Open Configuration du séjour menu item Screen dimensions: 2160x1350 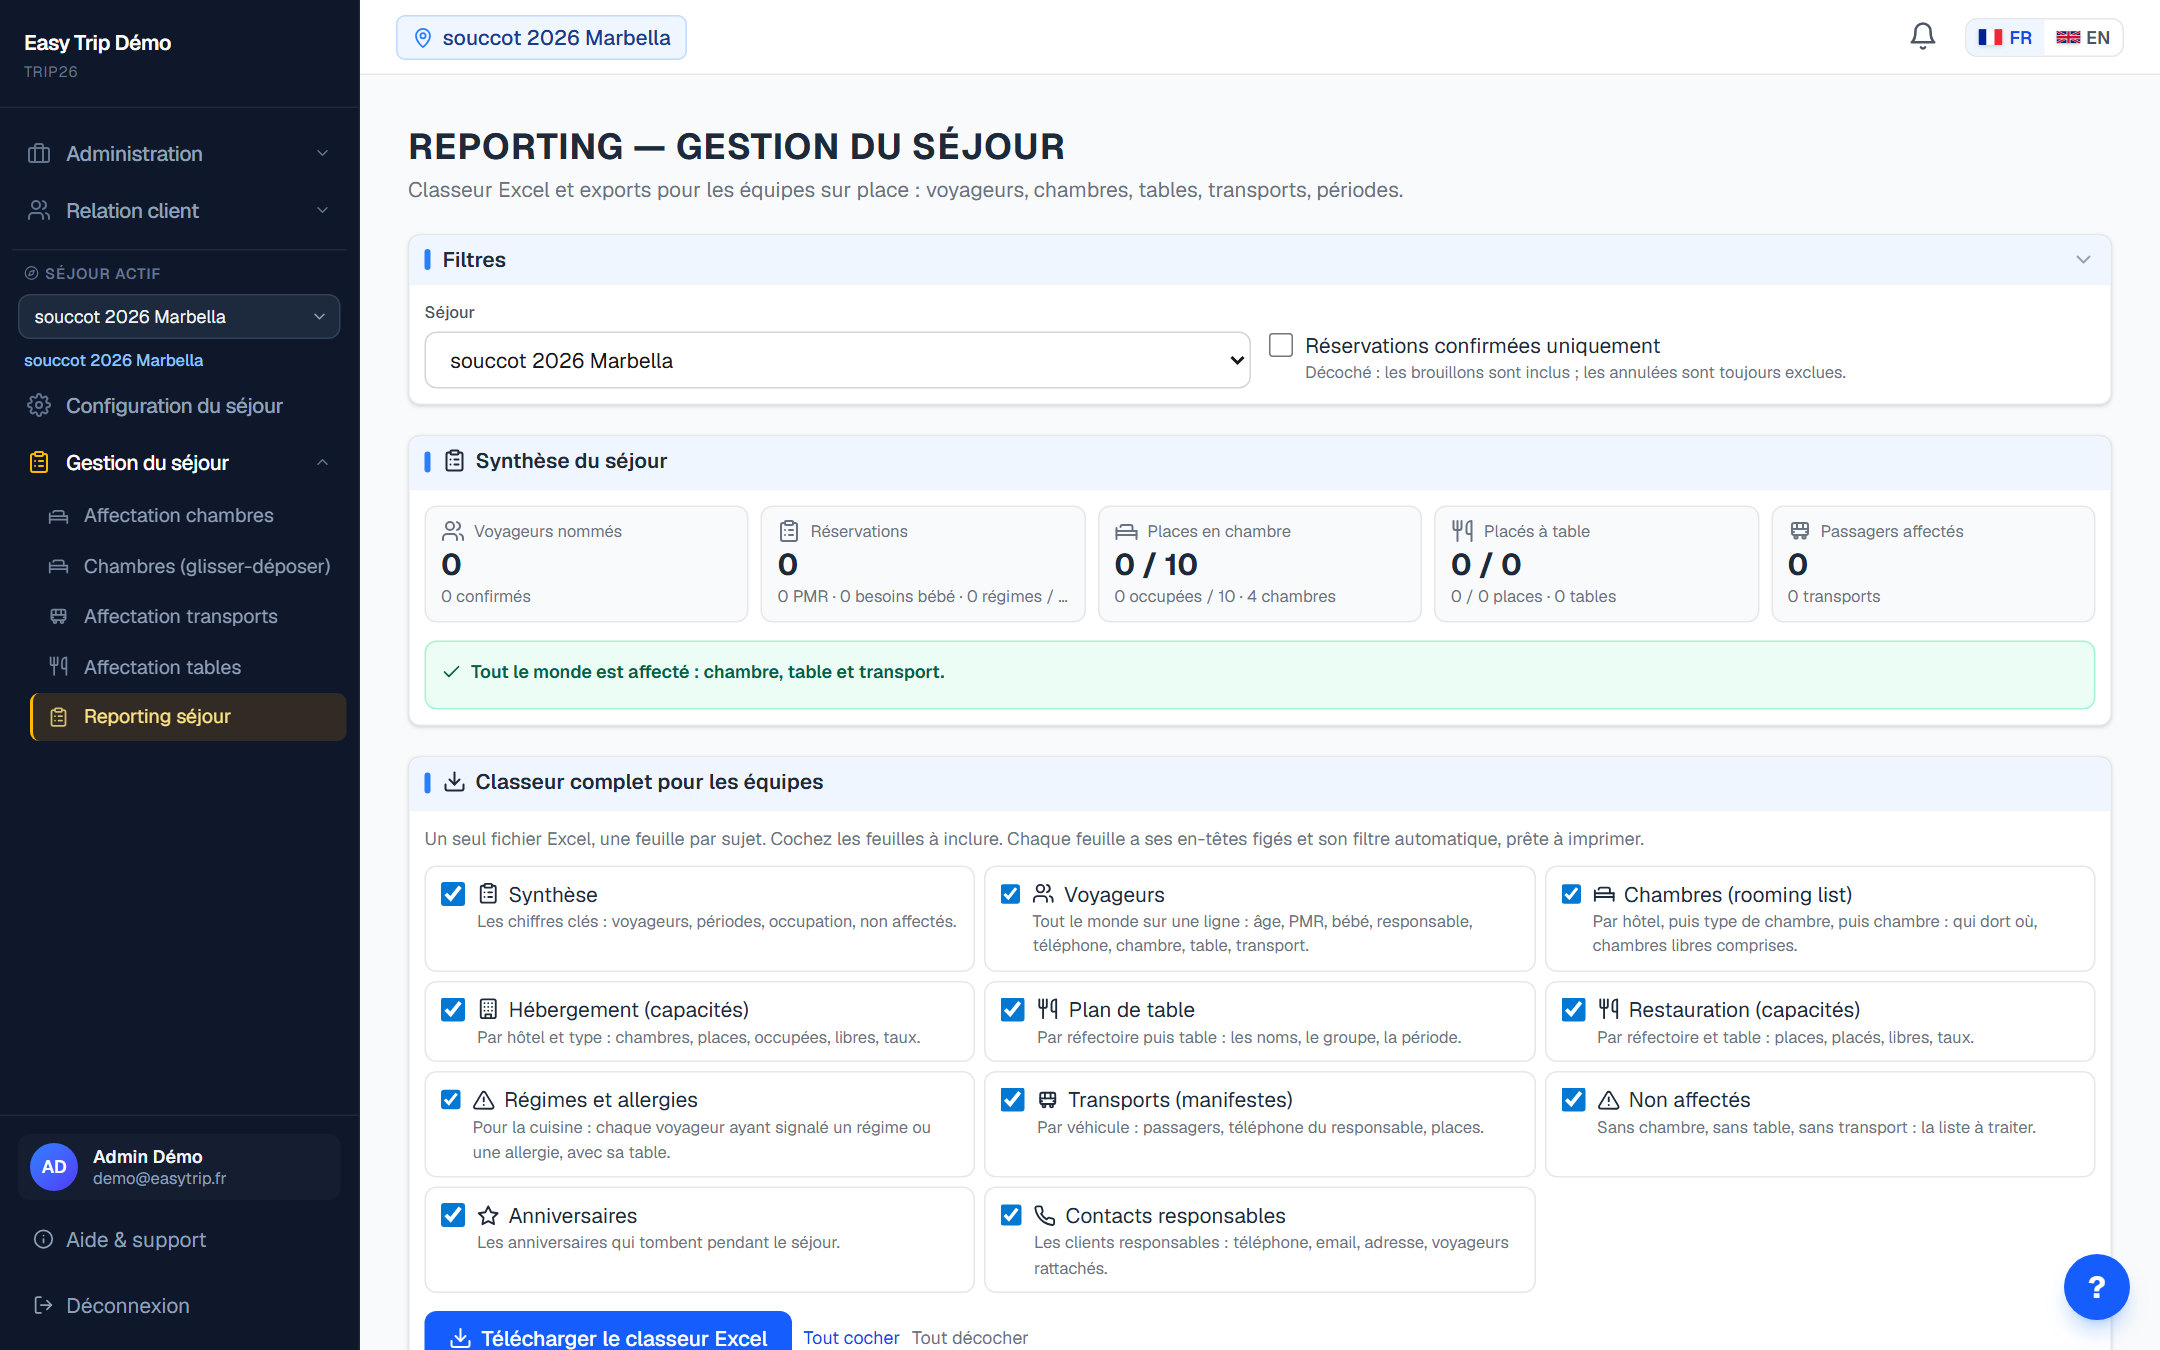pyautogui.click(x=179, y=405)
